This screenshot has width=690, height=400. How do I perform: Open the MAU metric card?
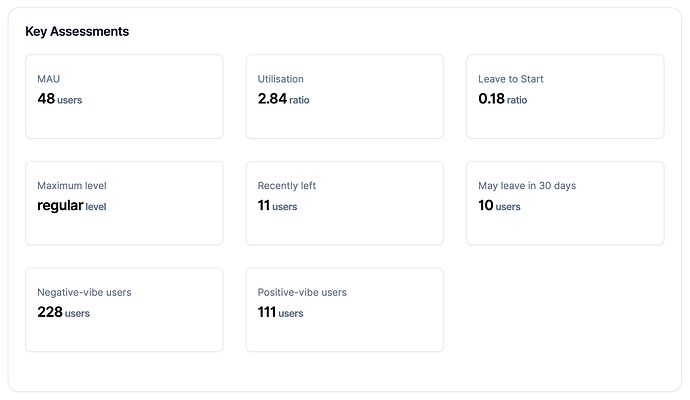click(x=124, y=96)
